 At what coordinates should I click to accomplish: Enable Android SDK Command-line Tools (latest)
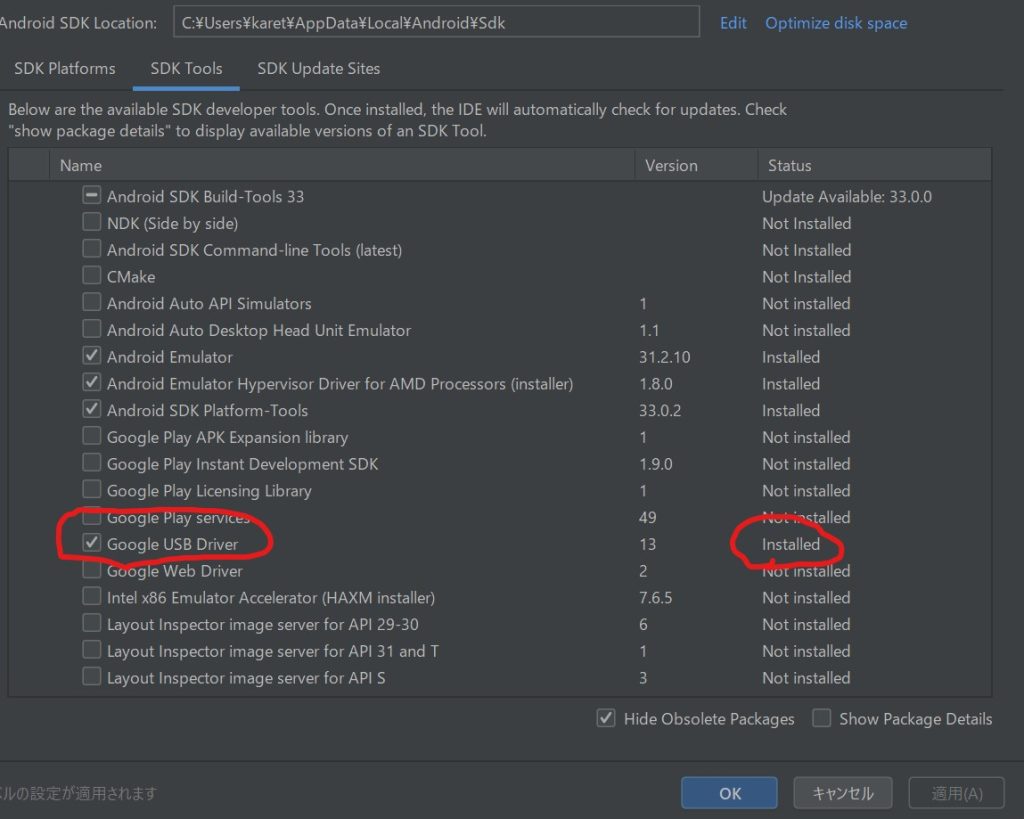point(91,249)
